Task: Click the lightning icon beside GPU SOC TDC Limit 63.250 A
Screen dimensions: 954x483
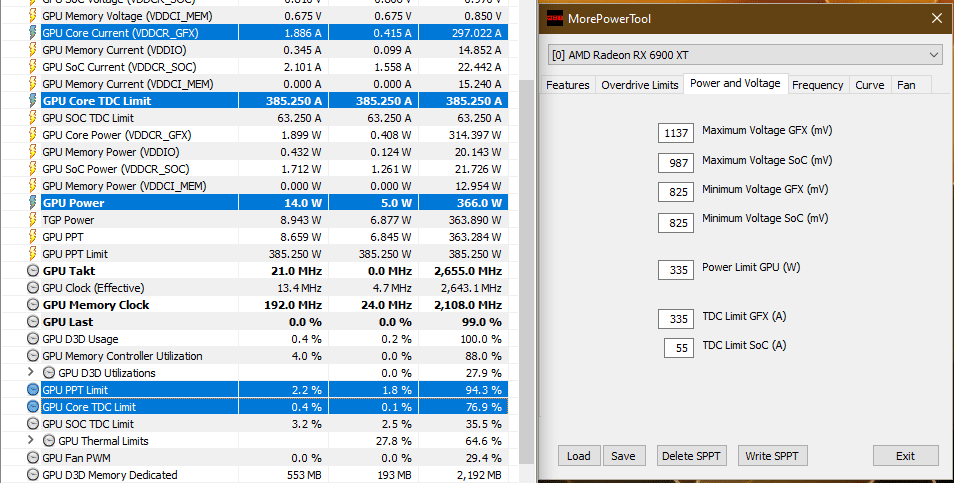Action: tap(33, 118)
